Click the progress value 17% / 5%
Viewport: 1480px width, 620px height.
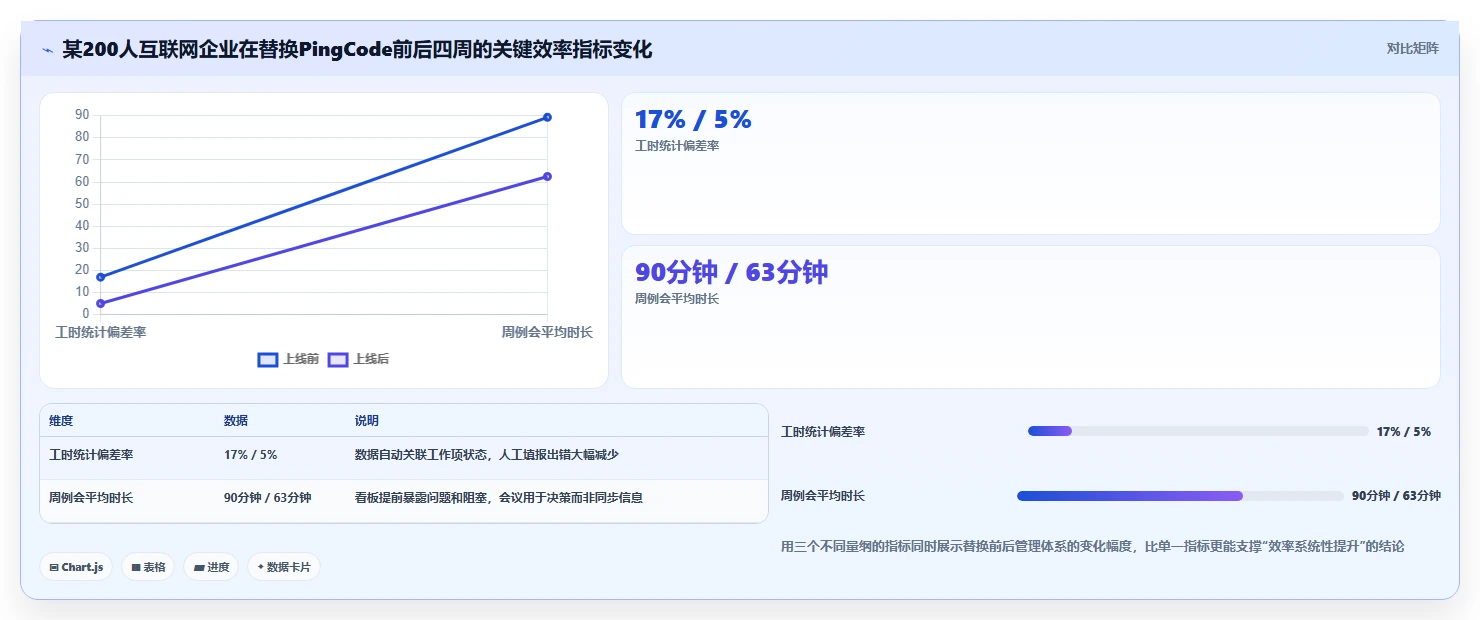pos(1404,432)
